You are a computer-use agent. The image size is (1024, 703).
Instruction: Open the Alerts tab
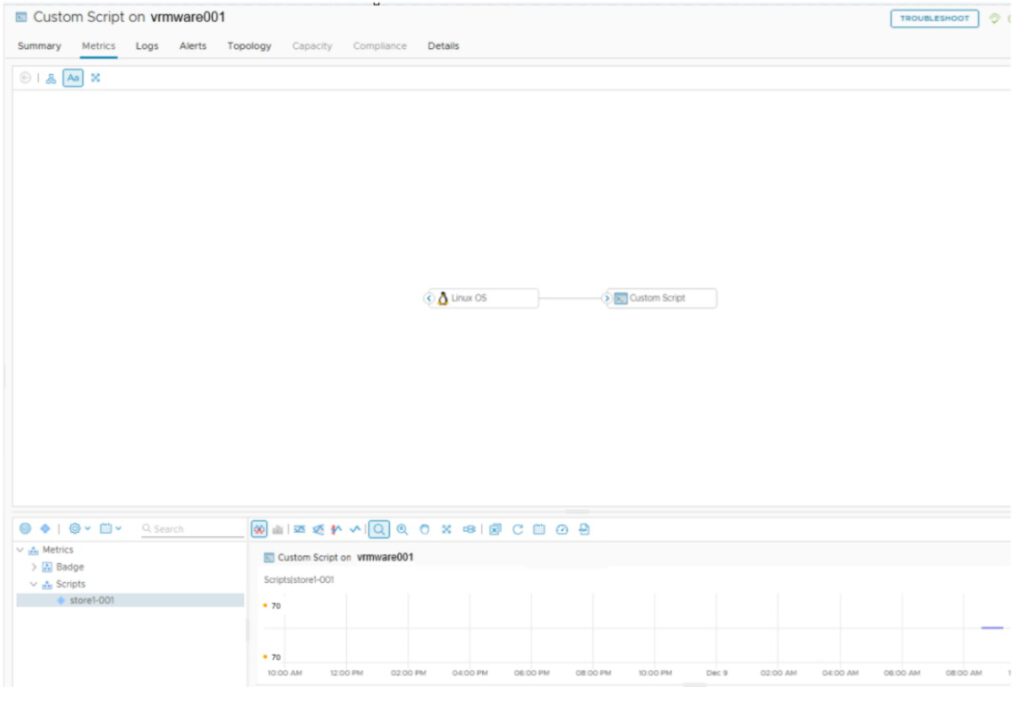click(x=193, y=46)
